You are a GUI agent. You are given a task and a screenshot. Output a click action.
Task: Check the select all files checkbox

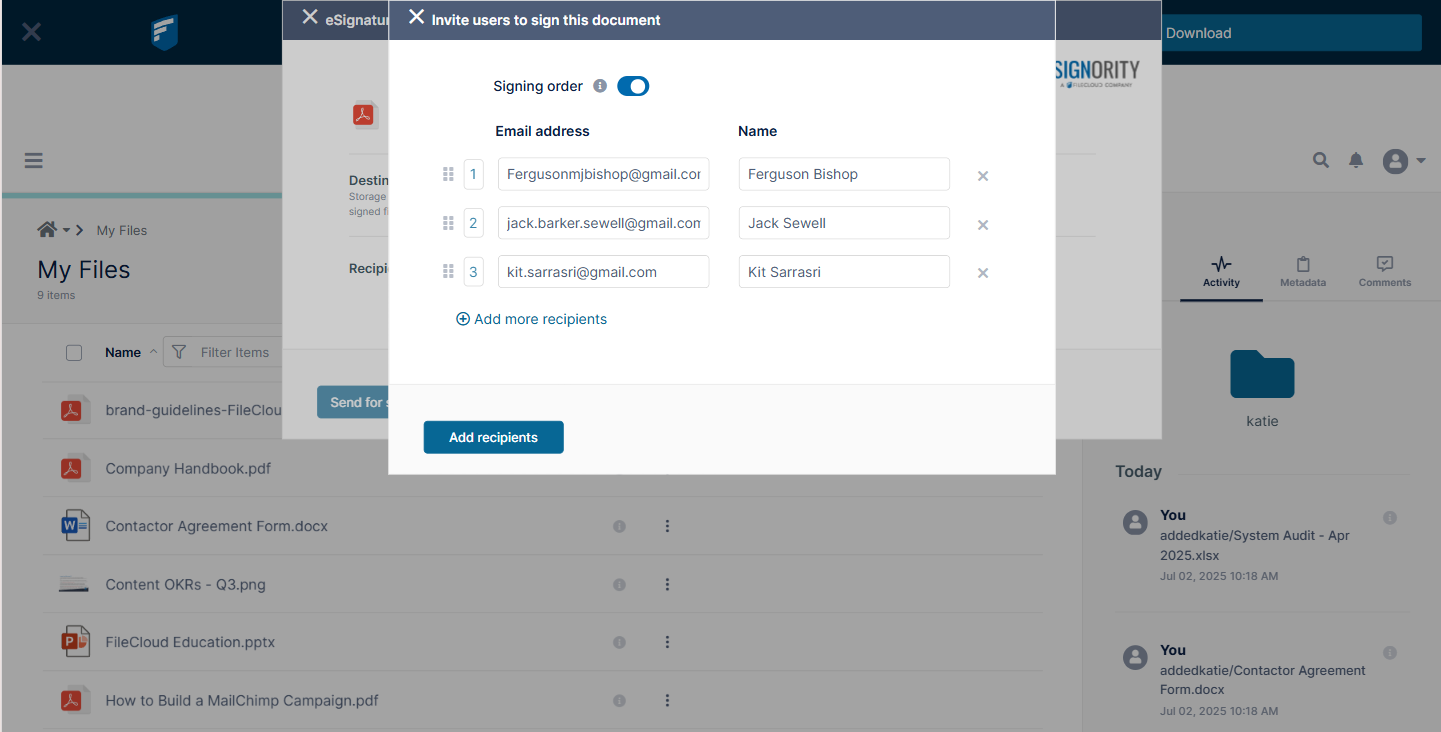(x=74, y=352)
